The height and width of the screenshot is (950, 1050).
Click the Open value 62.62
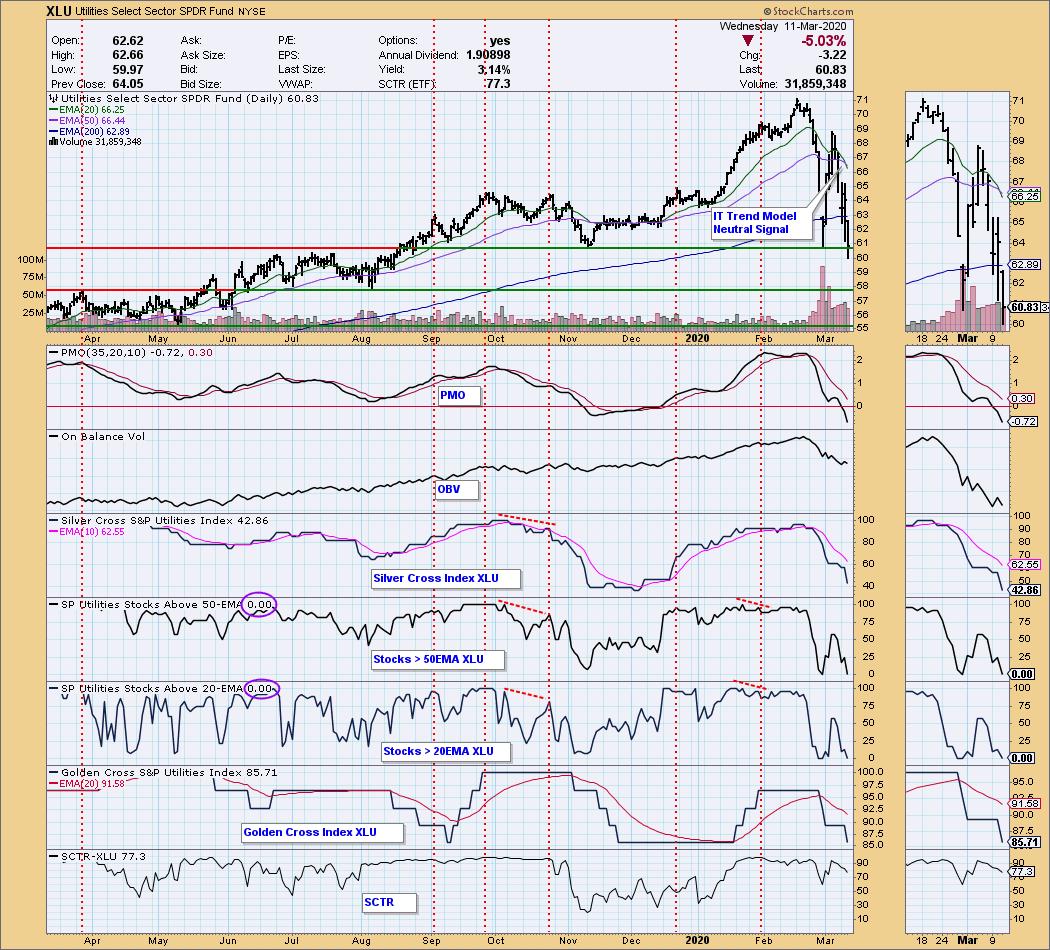(128, 40)
